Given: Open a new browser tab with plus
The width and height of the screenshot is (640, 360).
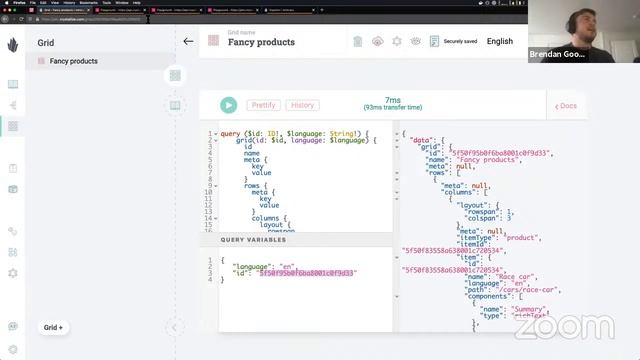Looking at the screenshot, I should pos(322,10).
